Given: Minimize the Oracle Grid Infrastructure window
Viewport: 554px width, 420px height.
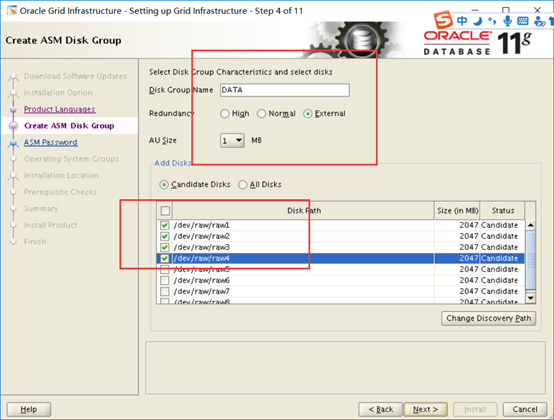Looking at the screenshot, I should coord(475,10).
